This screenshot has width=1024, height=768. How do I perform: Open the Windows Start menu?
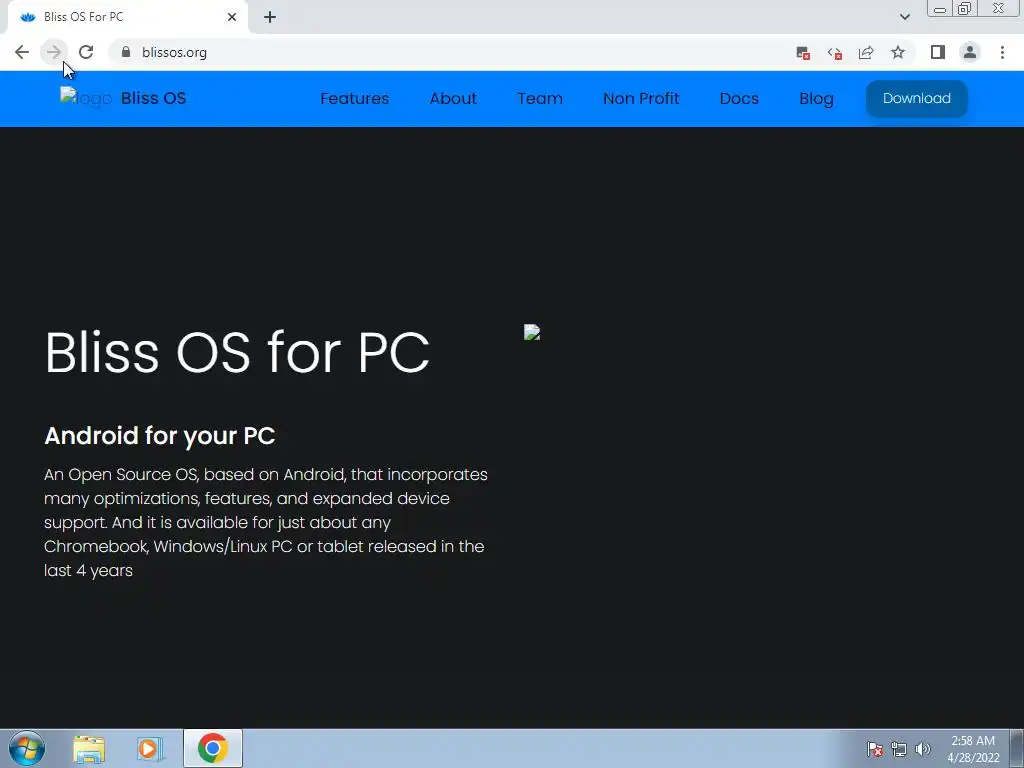[x=27, y=748]
